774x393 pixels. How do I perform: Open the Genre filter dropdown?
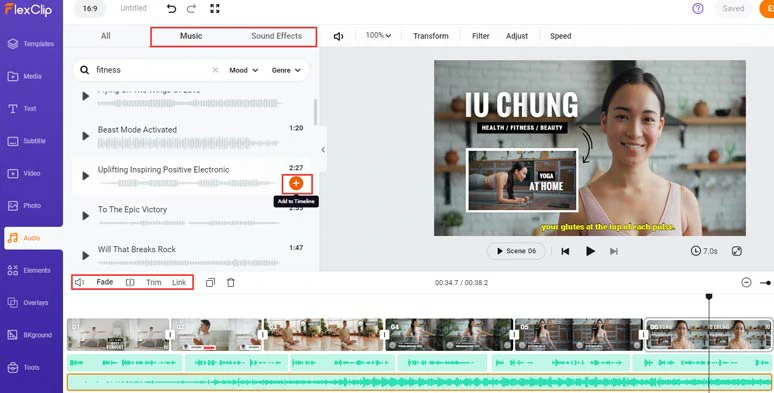tap(286, 70)
